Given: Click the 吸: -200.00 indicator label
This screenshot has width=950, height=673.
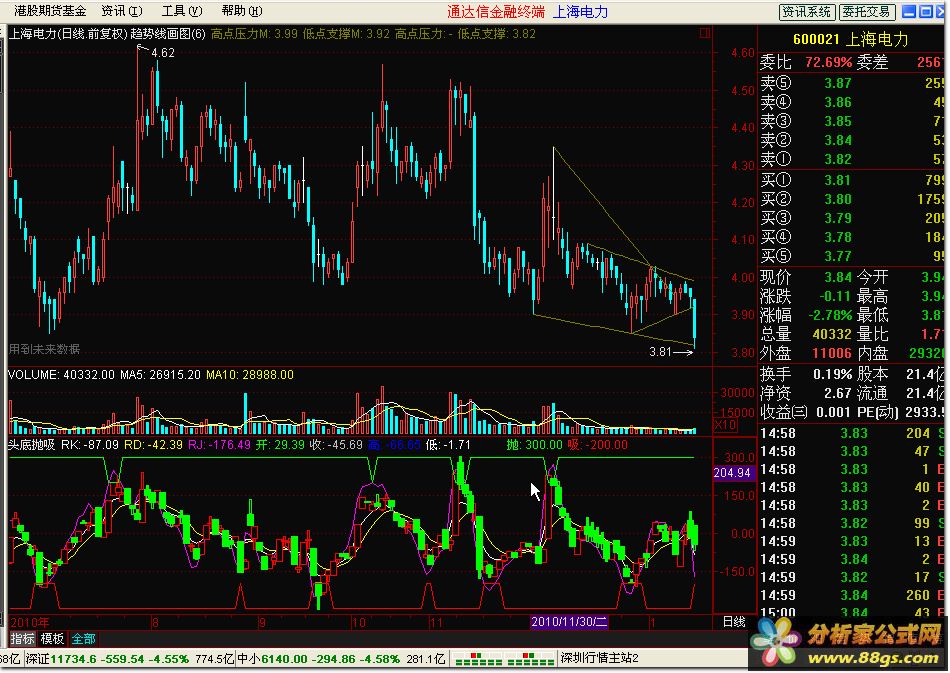Looking at the screenshot, I should [598, 445].
